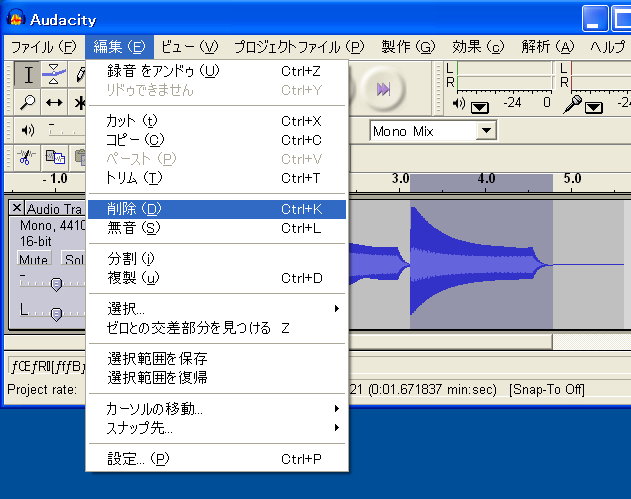Select the Selection (I-beam) tool

[27, 74]
